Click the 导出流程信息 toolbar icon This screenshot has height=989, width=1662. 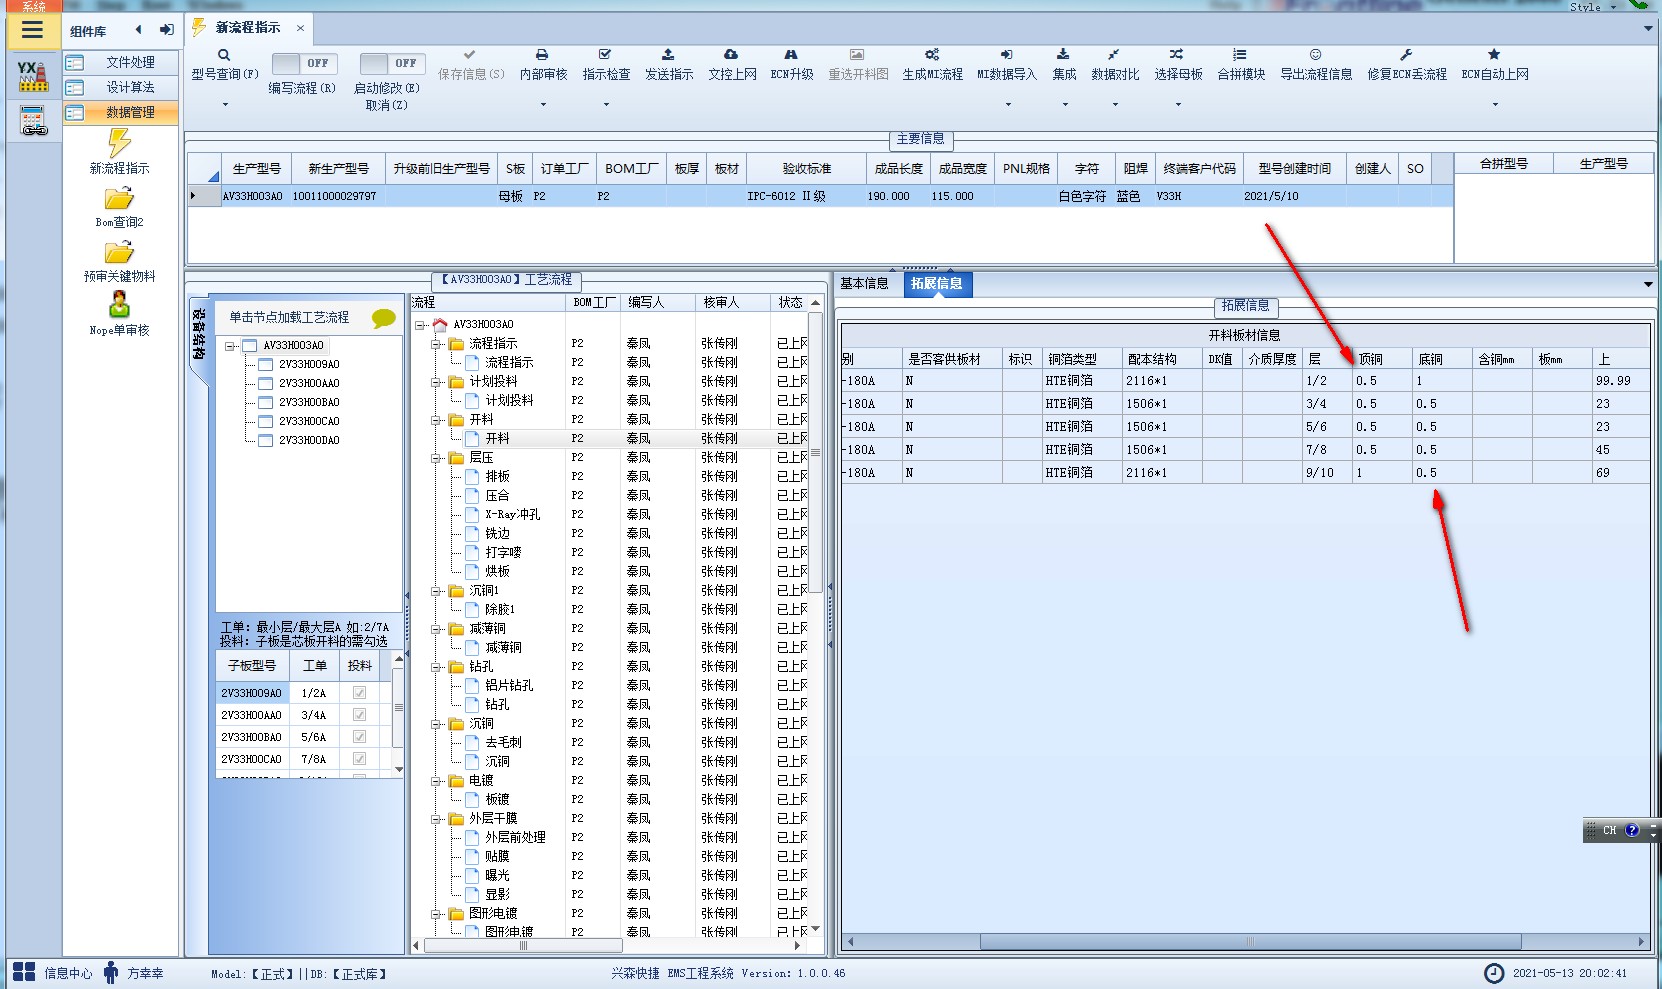point(1316,55)
